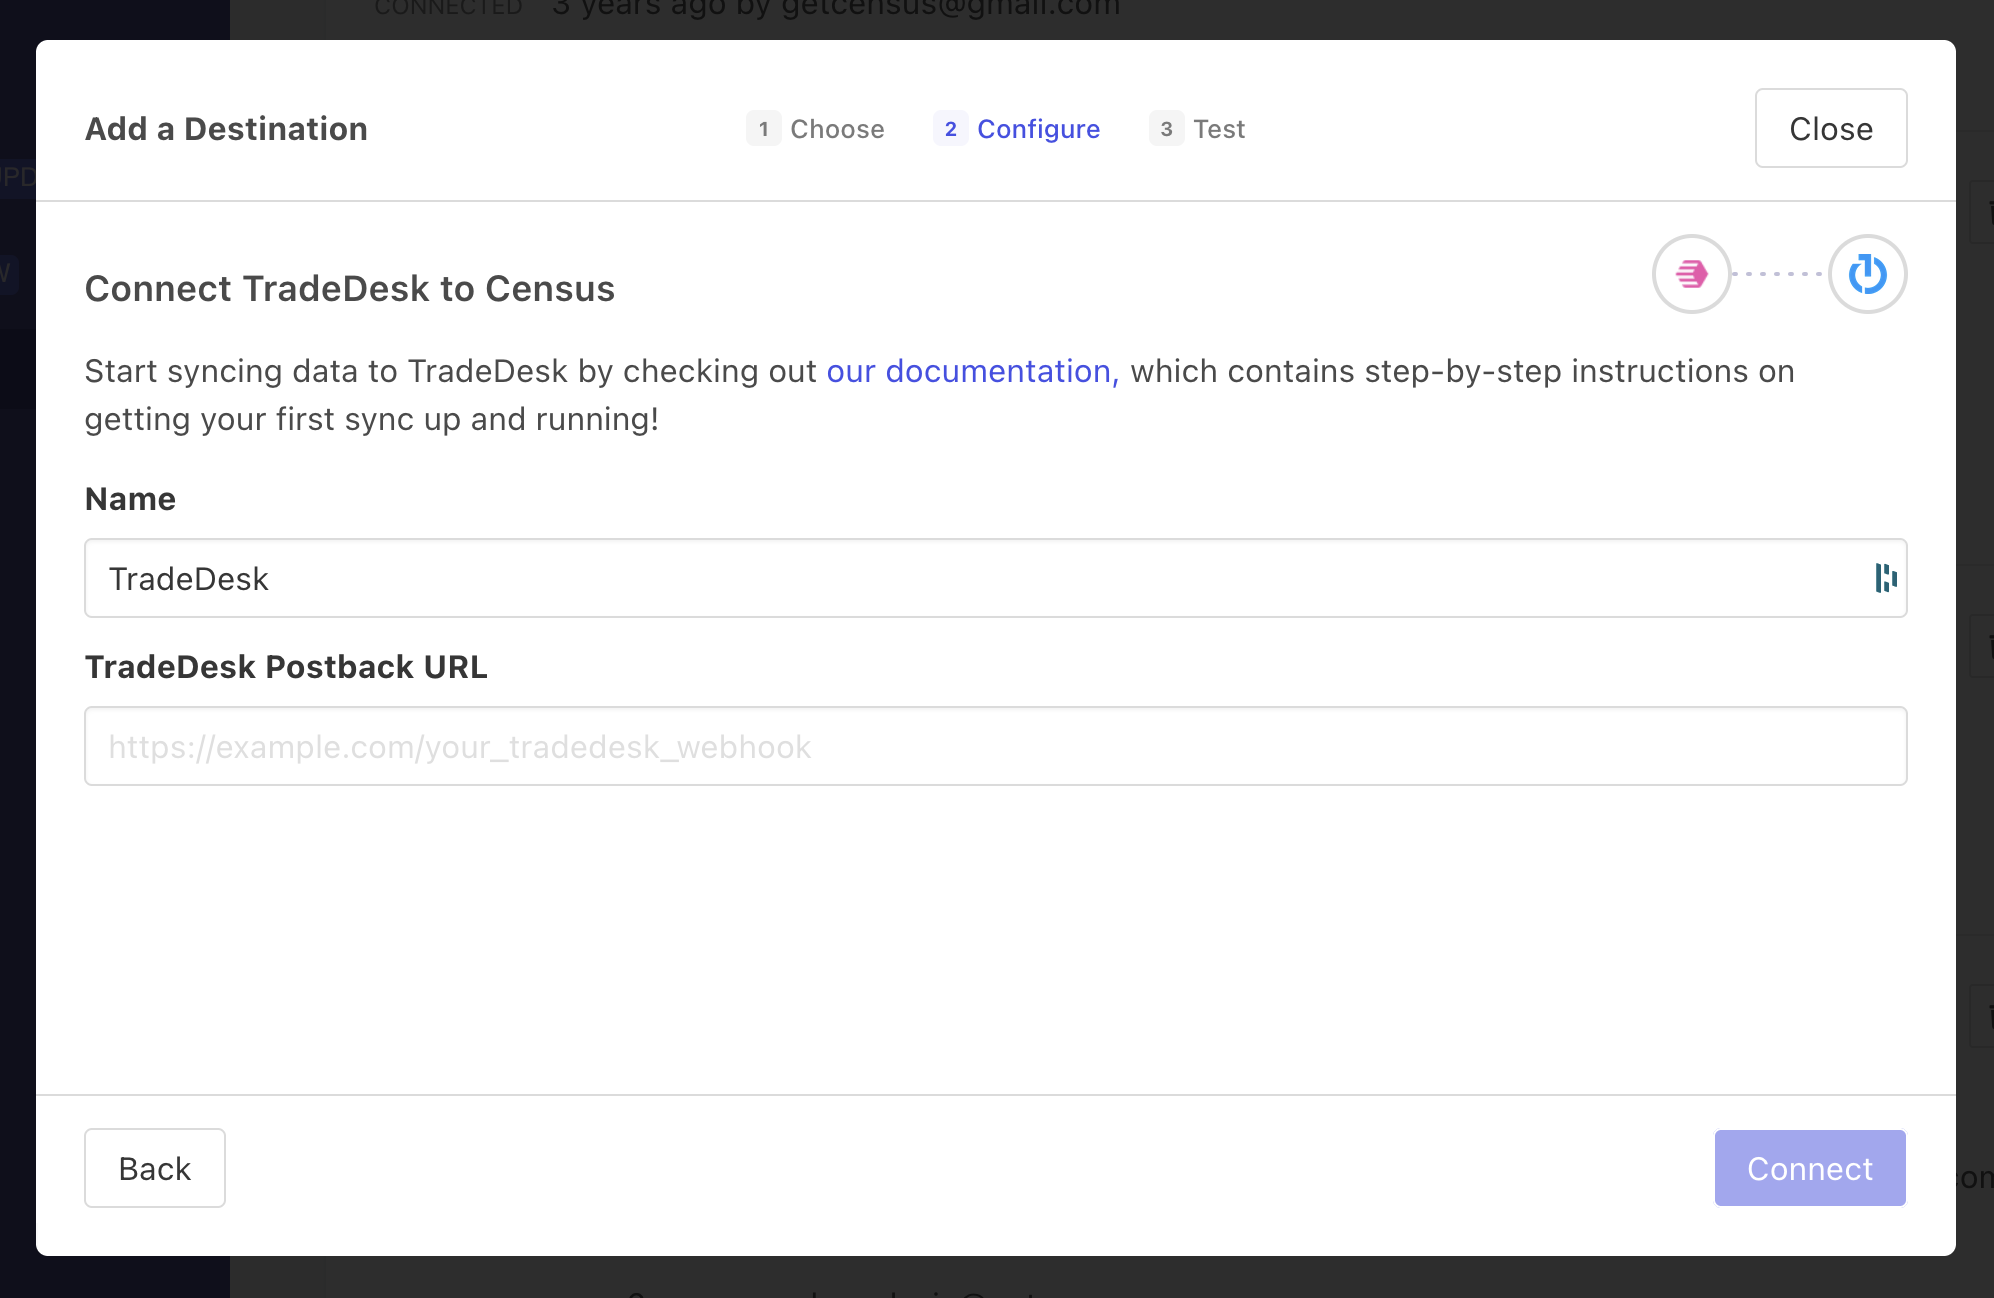This screenshot has height=1298, width=1994.
Task: Click the TradeDesk pink logo icon
Action: click(1691, 274)
